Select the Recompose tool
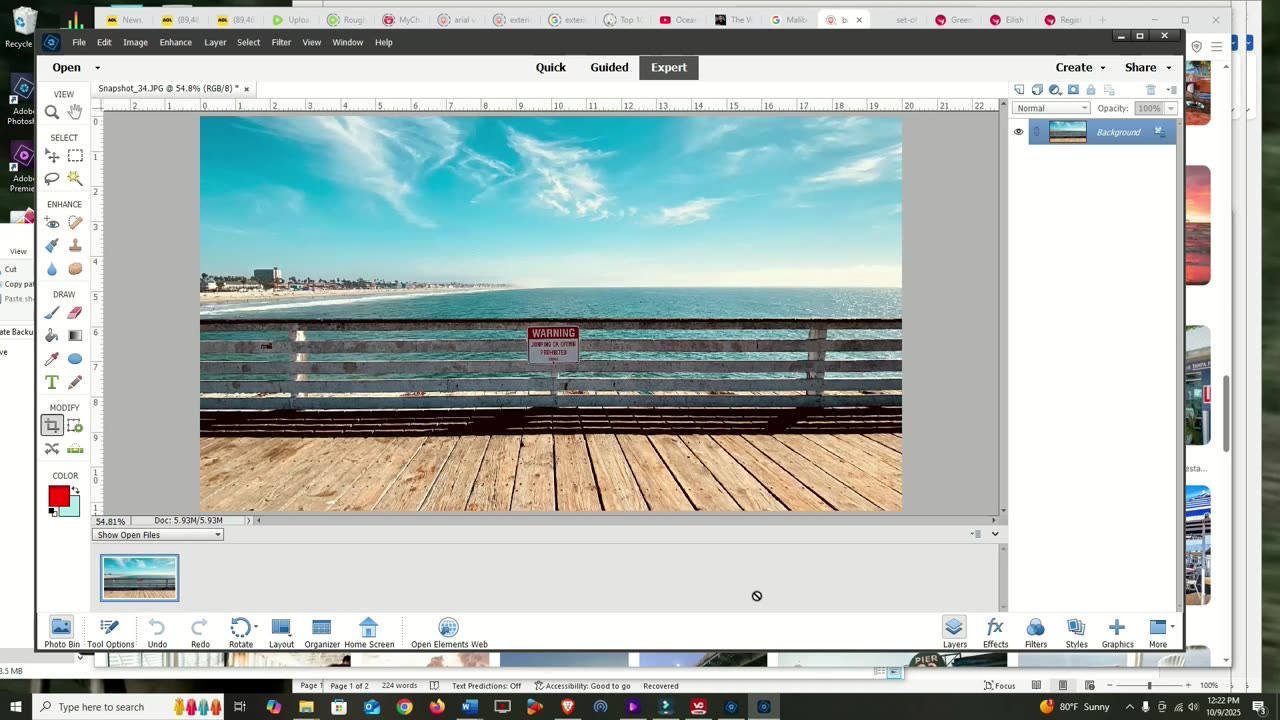Viewport: 1280px width, 720px height. click(x=75, y=426)
